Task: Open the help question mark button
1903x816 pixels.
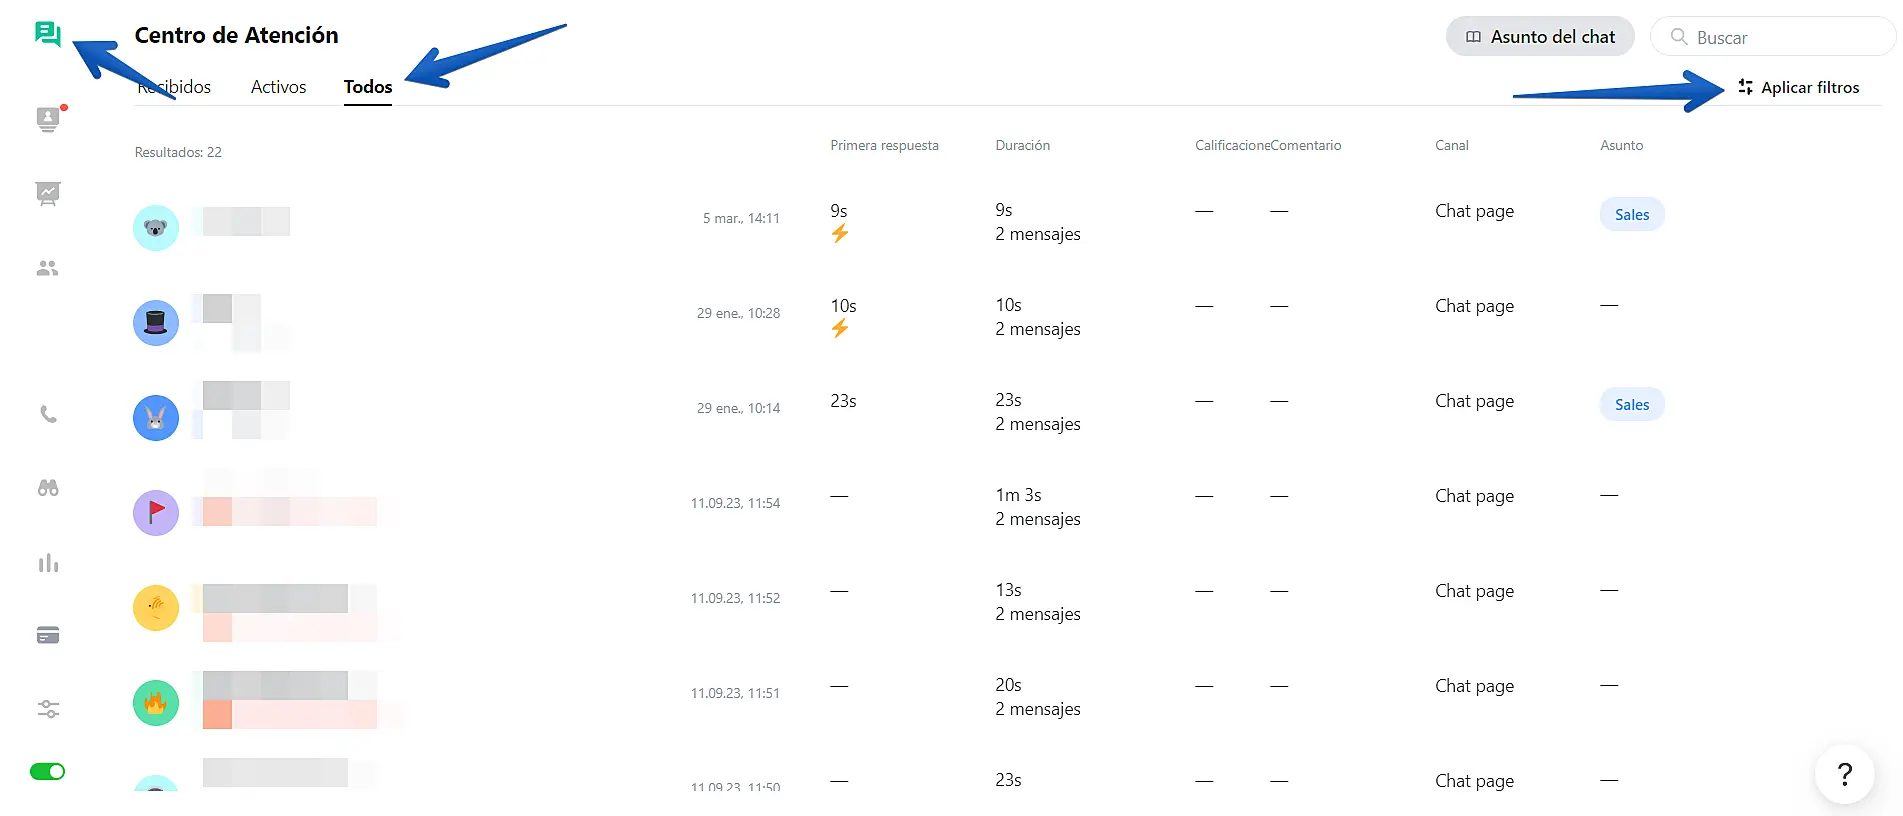Action: (x=1845, y=773)
